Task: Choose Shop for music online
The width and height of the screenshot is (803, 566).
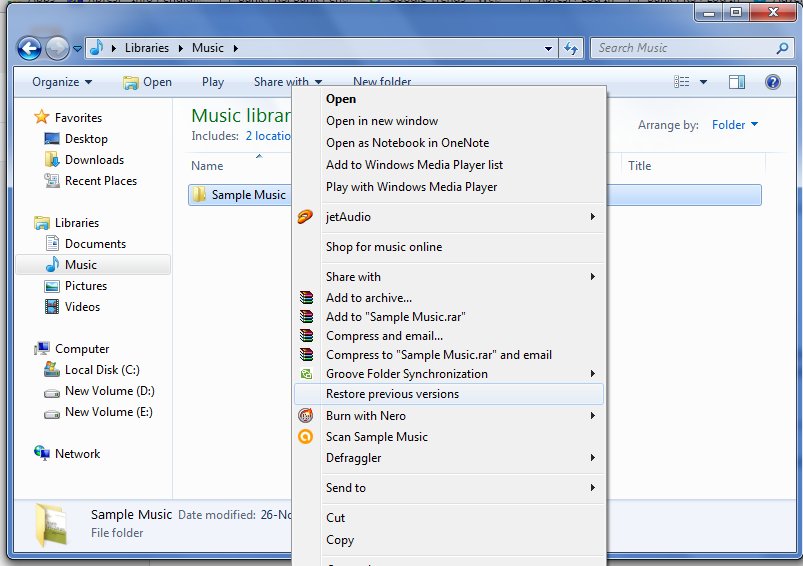Action: click(x=450, y=247)
